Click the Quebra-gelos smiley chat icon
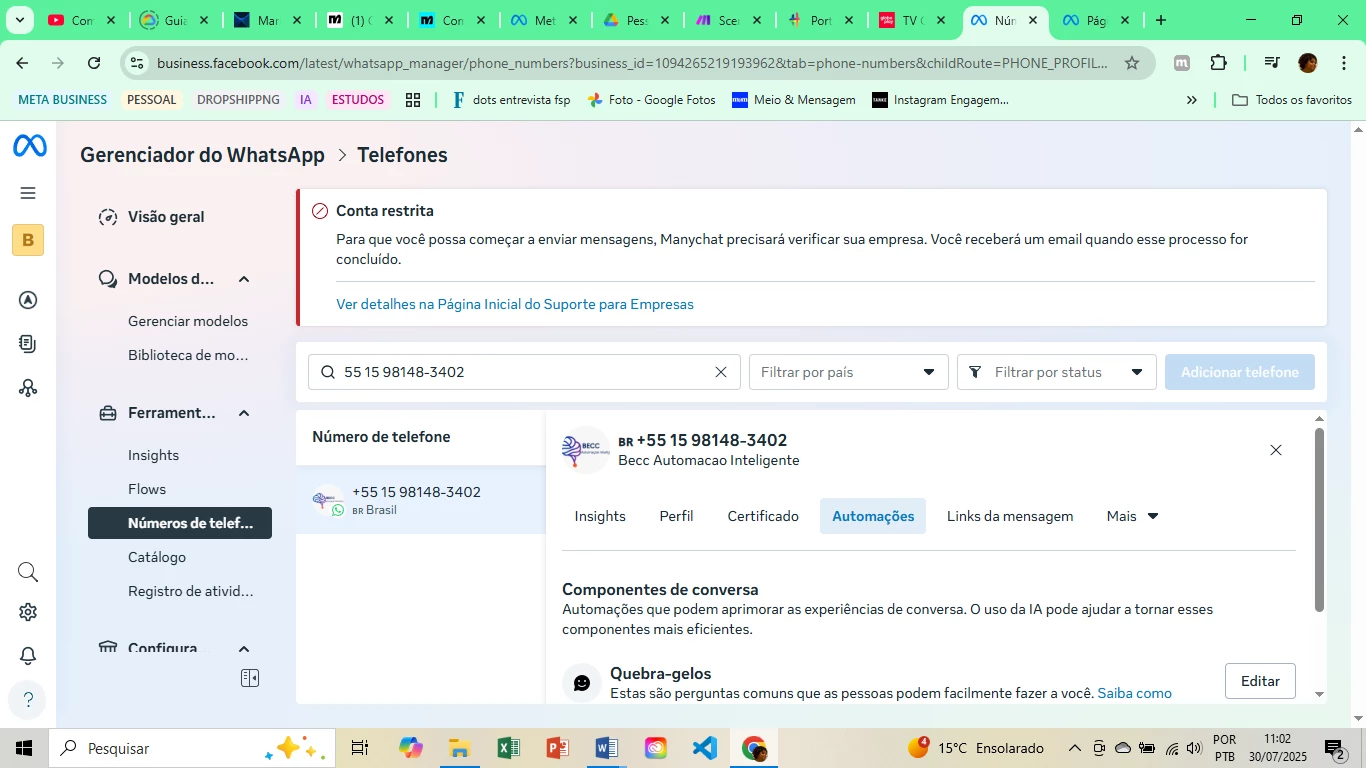Screen dimensions: 1366x768 582,683
